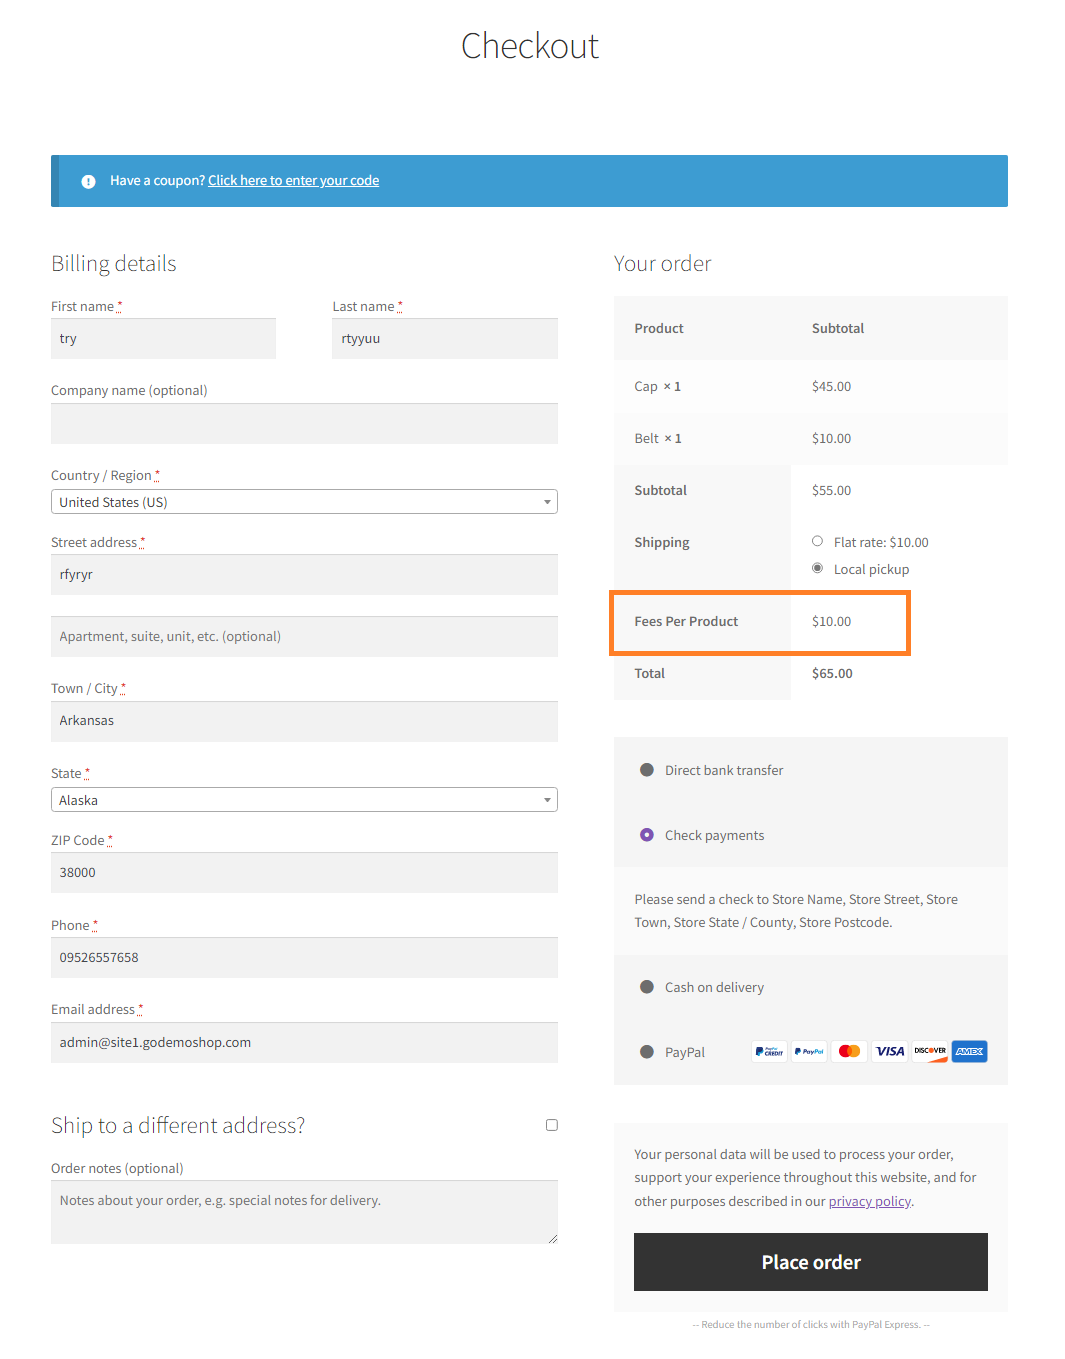Open the privacy policy link
Screen dimensions: 1065x1359
(x=869, y=1201)
